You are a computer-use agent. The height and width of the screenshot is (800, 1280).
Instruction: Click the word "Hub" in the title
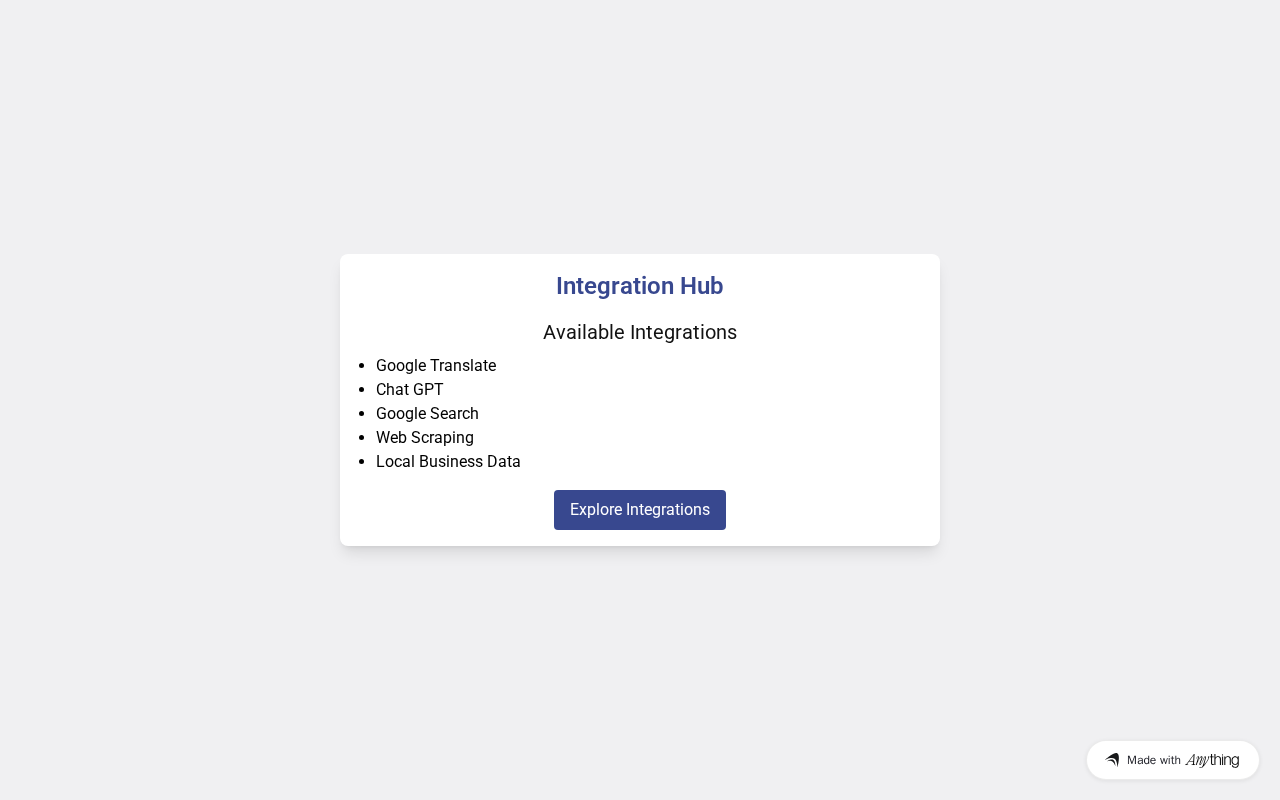tap(702, 286)
